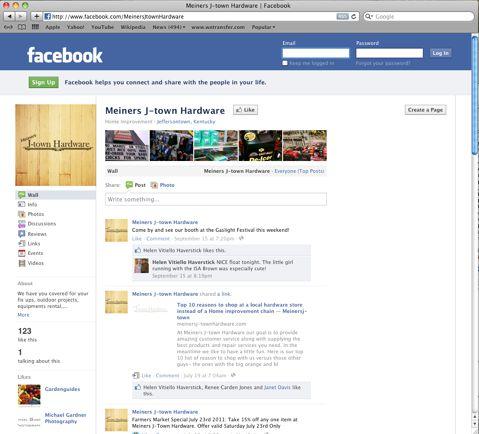479x434 pixels.
Task: Expand the News bookmarks dropdown
Action: (169, 27)
